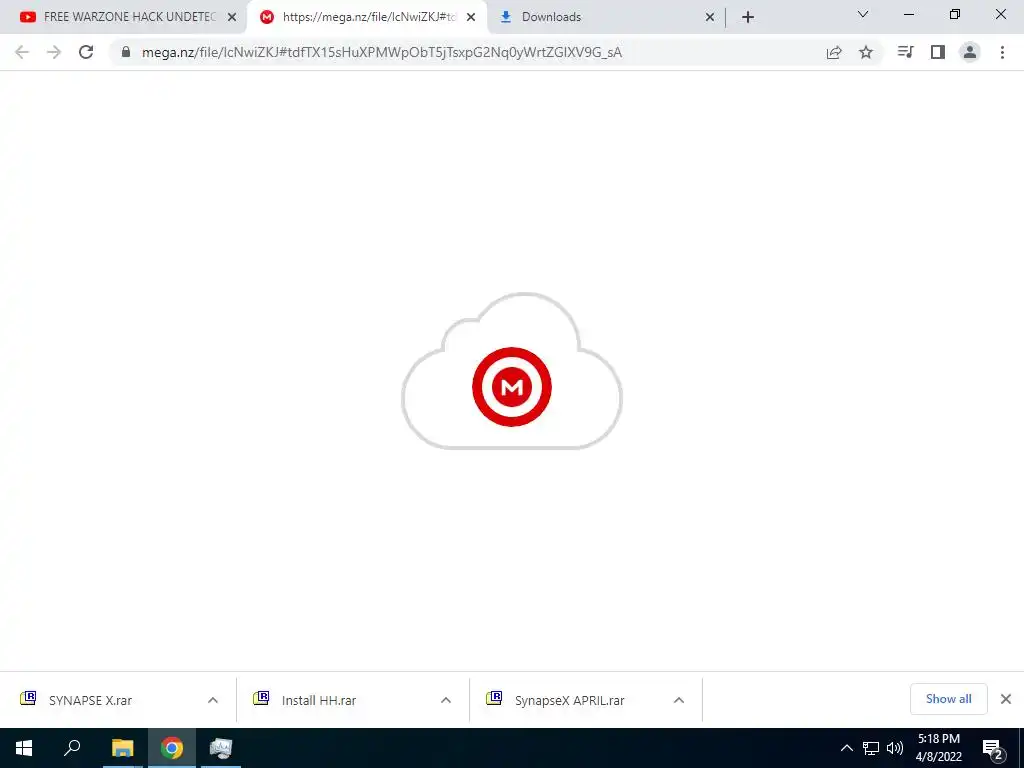Close the Downloads tab
The width and height of the screenshot is (1024, 768).
click(x=710, y=17)
